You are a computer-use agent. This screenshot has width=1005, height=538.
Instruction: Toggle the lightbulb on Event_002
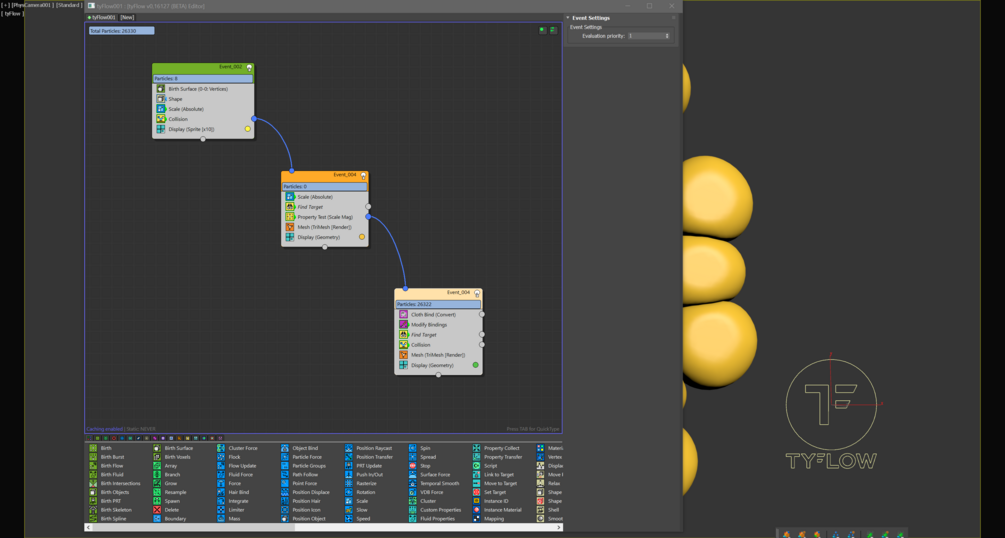pyautogui.click(x=249, y=67)
